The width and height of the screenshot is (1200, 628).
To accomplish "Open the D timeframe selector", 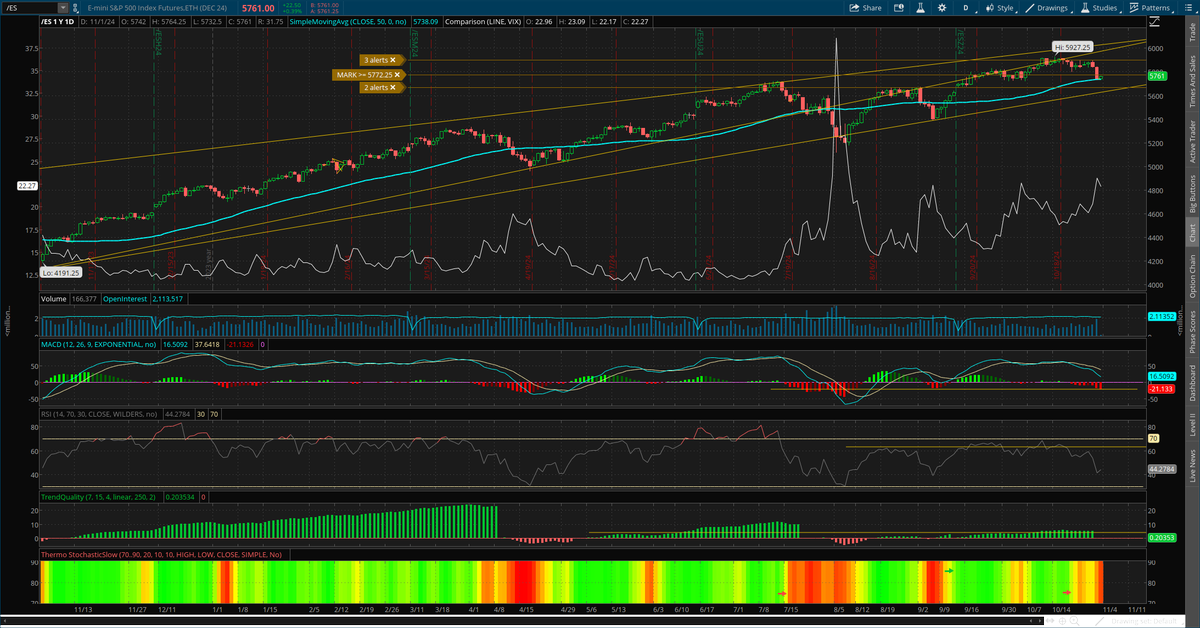I will 966,7.
